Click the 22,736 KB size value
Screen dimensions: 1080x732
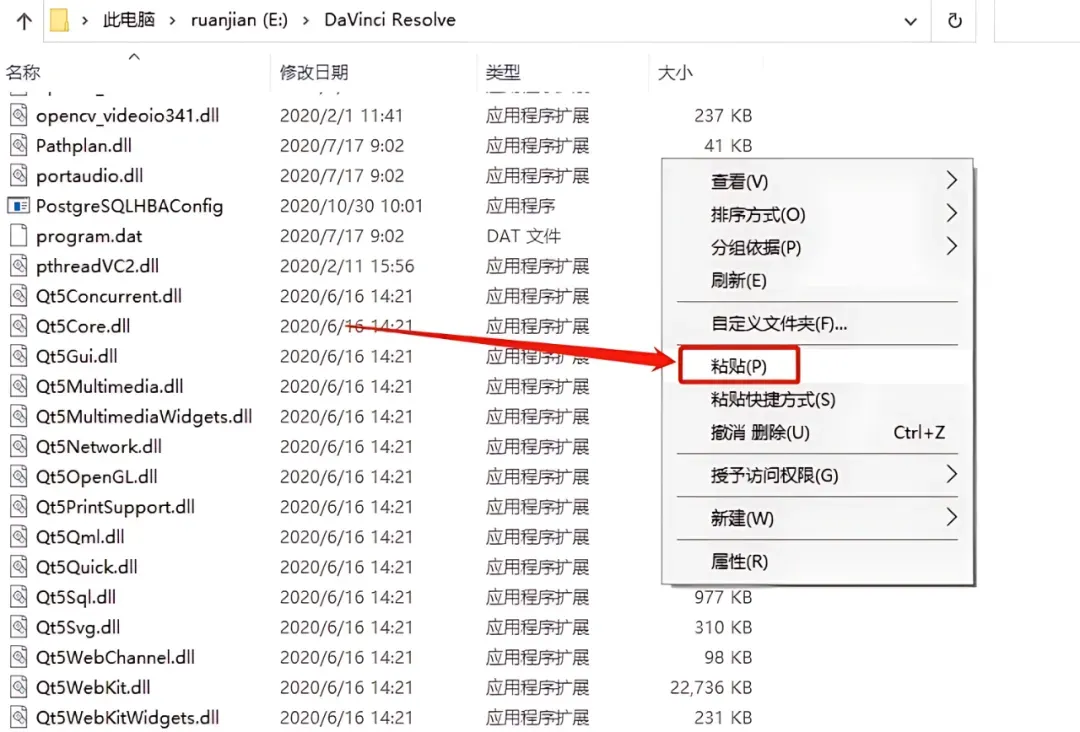click(x=711, y=687)
